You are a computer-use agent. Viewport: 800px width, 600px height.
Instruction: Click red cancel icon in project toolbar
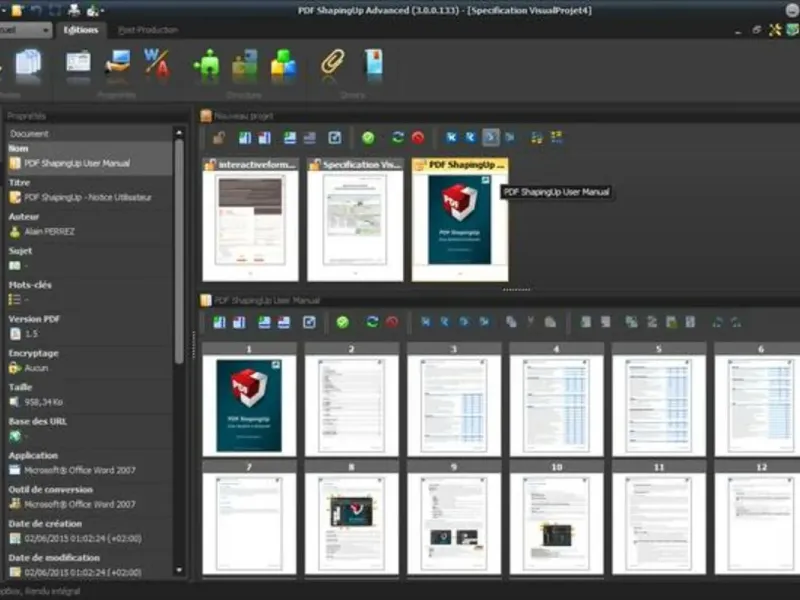[418, 138]
